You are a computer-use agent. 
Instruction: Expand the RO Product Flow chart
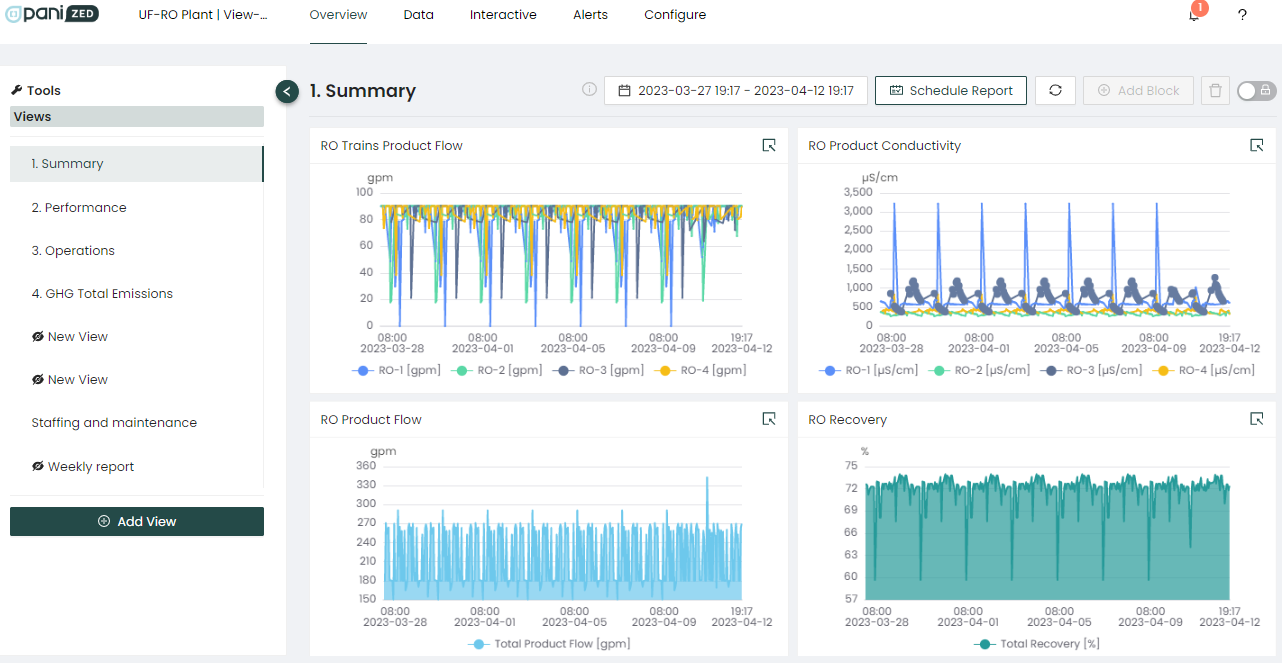(768, 420)
